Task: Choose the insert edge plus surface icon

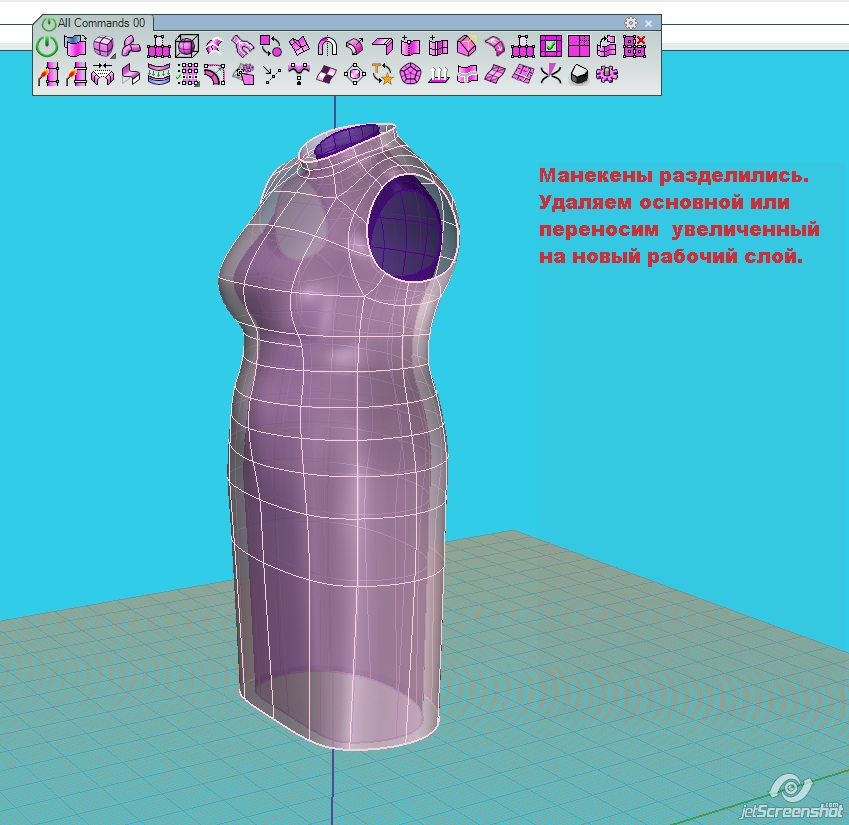Action: (x=410, y=46)
